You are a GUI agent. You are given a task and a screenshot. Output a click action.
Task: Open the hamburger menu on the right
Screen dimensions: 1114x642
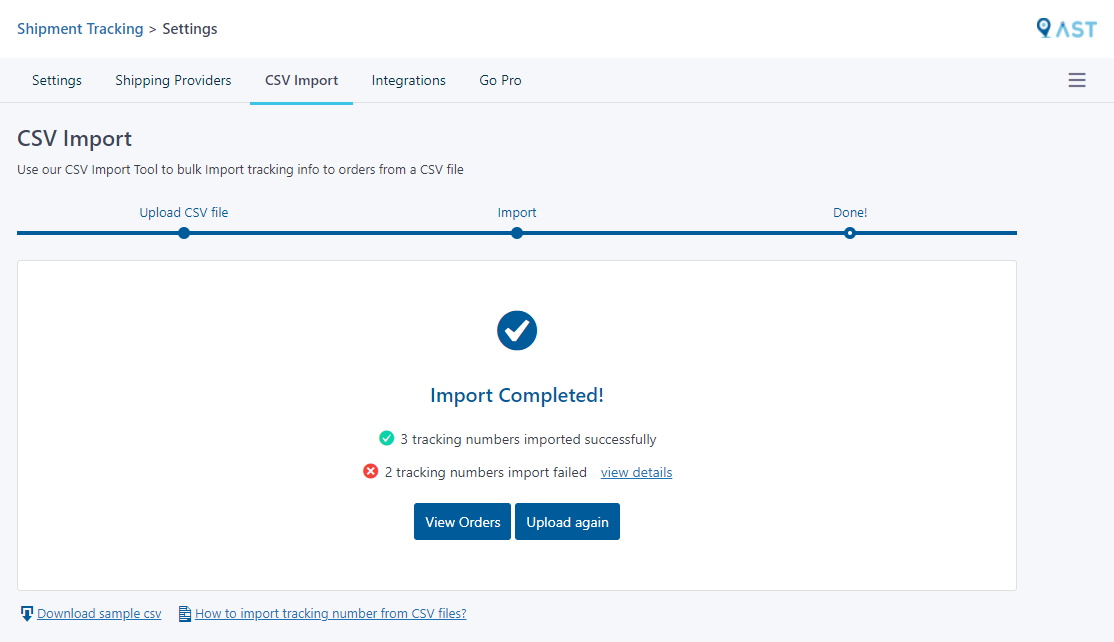coord(1077,80)
